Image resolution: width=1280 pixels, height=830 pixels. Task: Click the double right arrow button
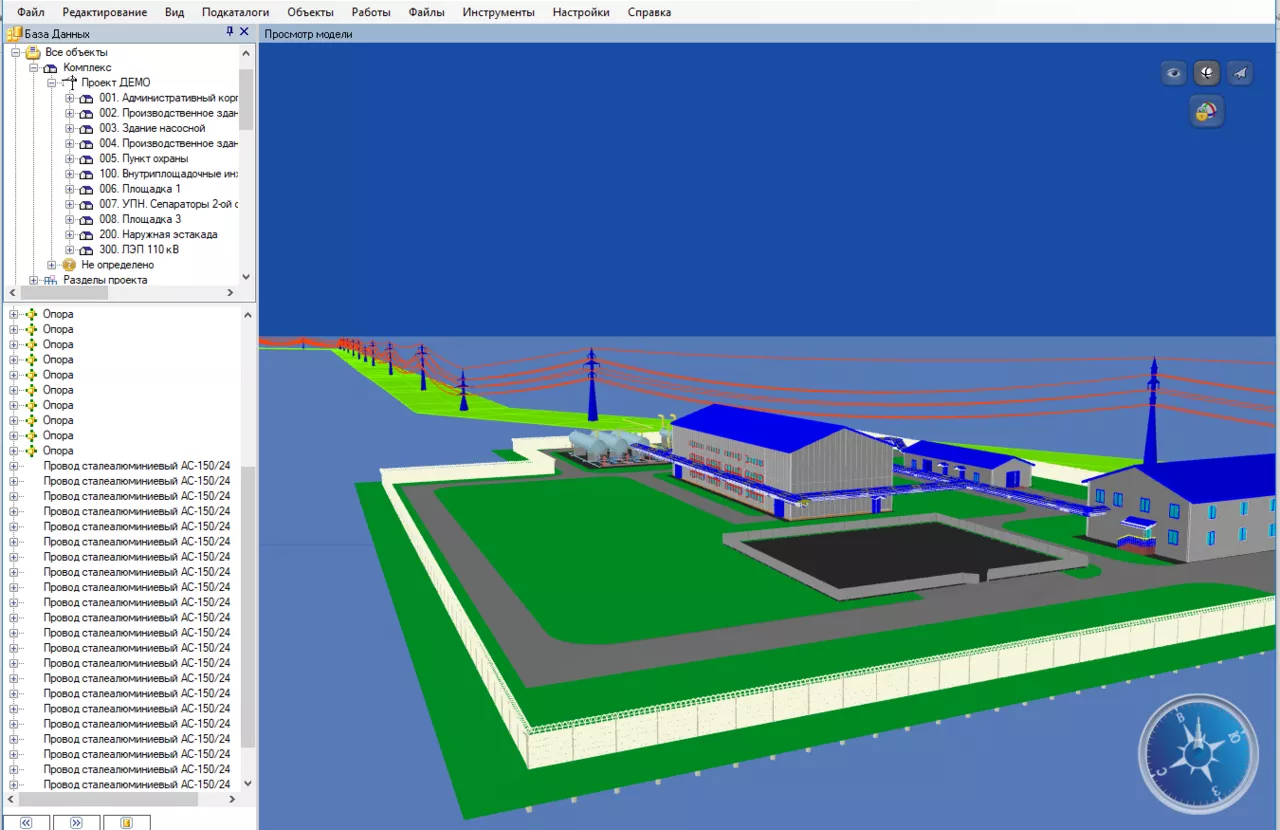click(76, 822)
